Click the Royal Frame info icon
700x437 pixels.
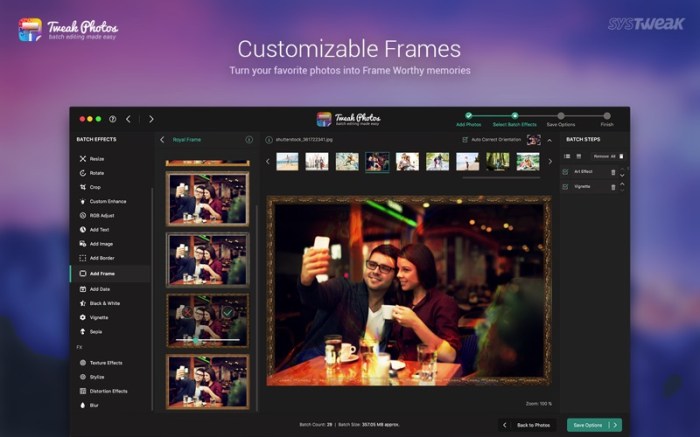249,140
